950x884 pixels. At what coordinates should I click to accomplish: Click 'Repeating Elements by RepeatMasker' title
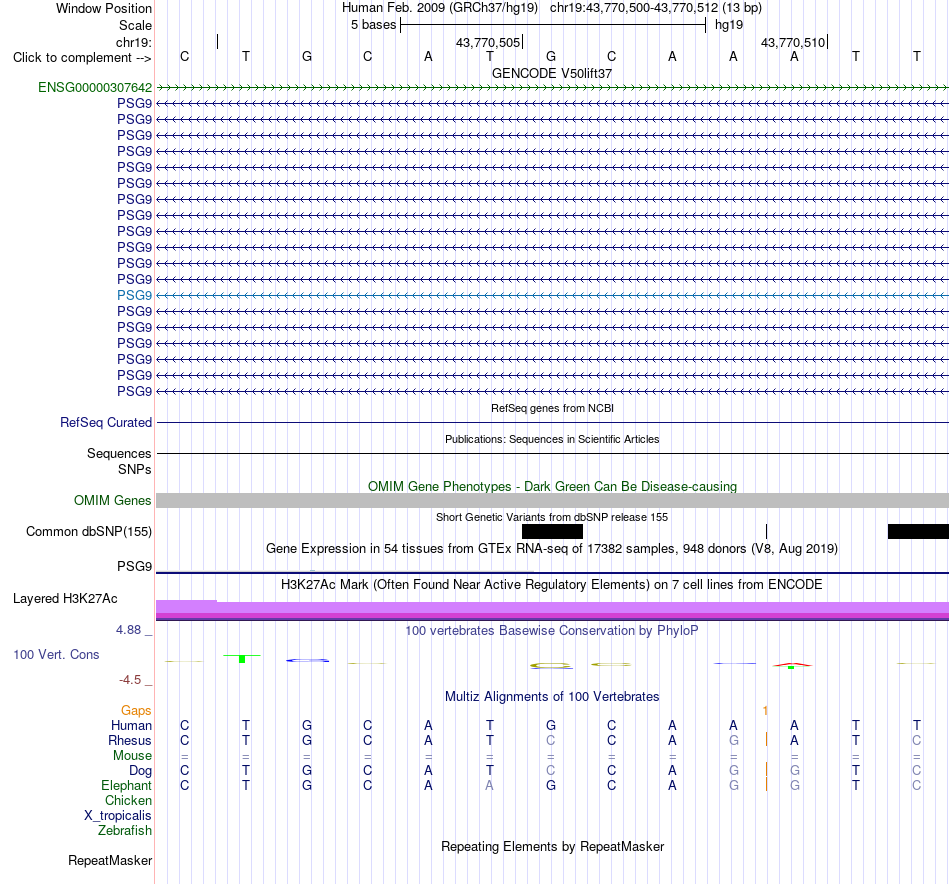(x=552, y=846)
